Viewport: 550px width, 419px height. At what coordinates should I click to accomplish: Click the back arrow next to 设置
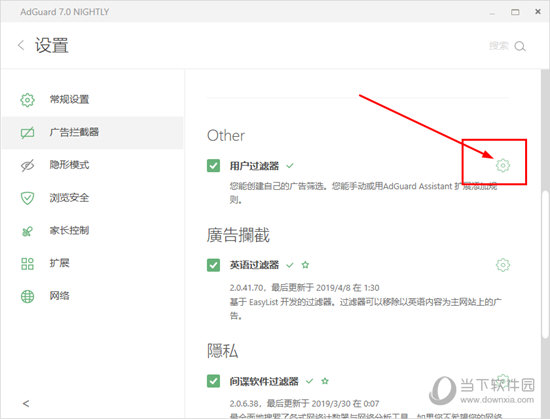coord(21,45)
